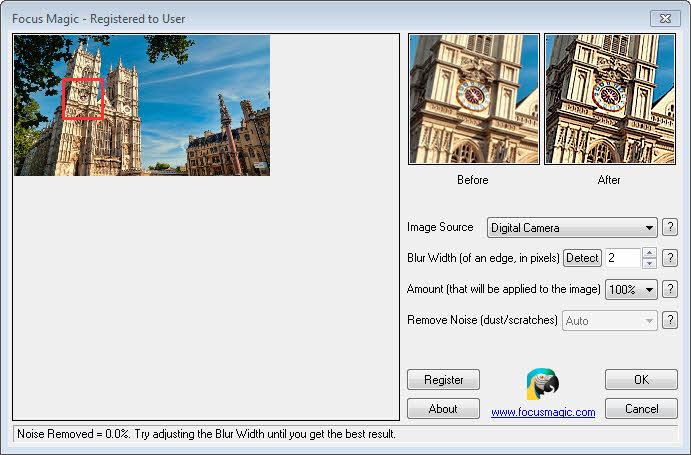Click the Detect blur width button
Viewport: 691px width, 455px height.
[582, 258]
